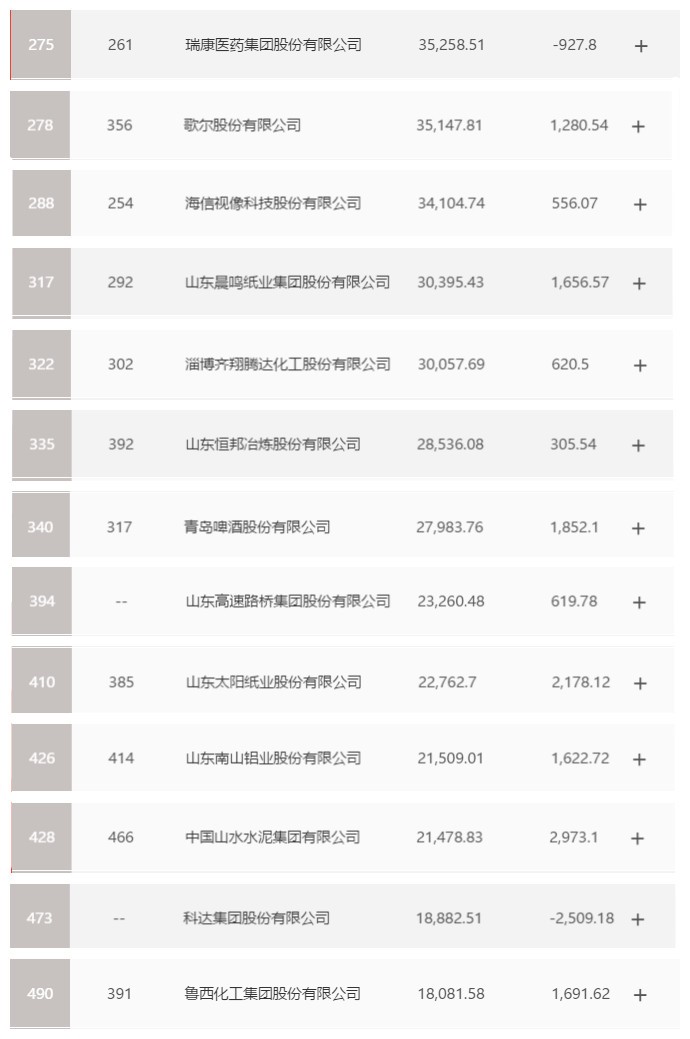
Task: Click rank badge 428
Action: 41,837
